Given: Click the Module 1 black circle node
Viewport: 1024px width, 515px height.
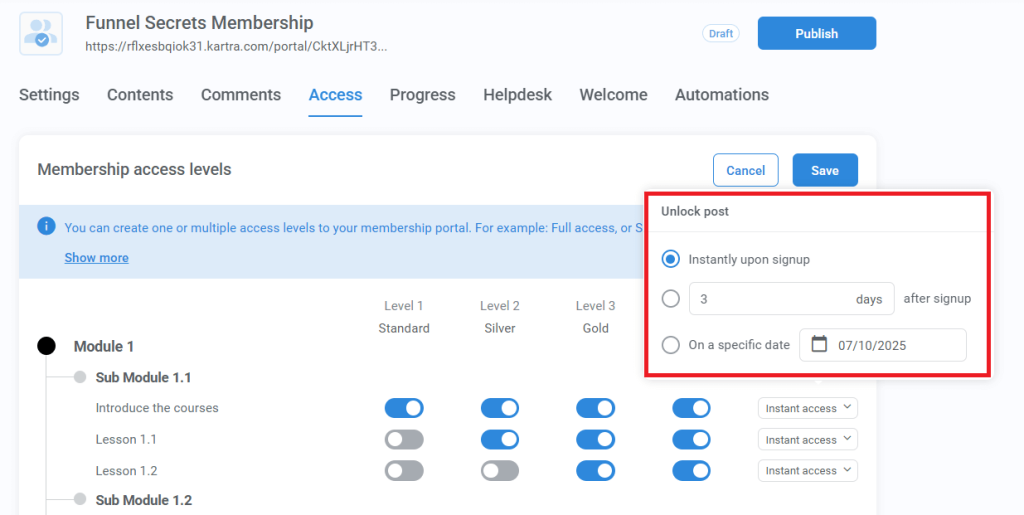Looking at the screenshot, I should point(46,346).
